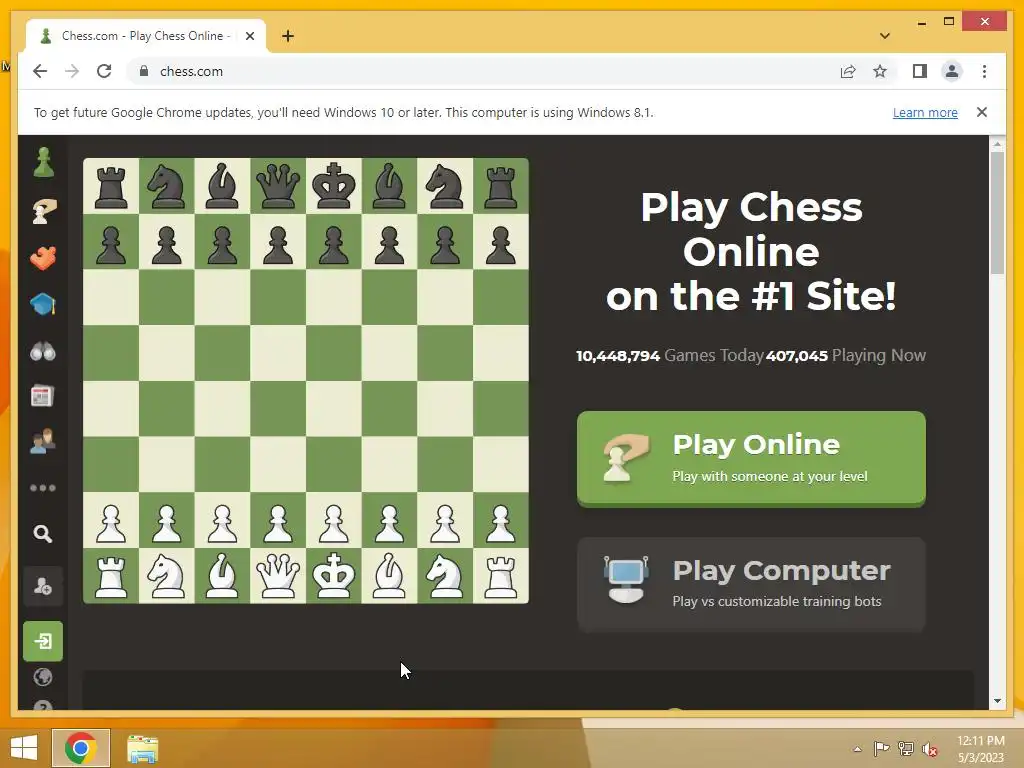The image size is (1024, 768).
Task: Click the Play Computer button
Action: 751,584
